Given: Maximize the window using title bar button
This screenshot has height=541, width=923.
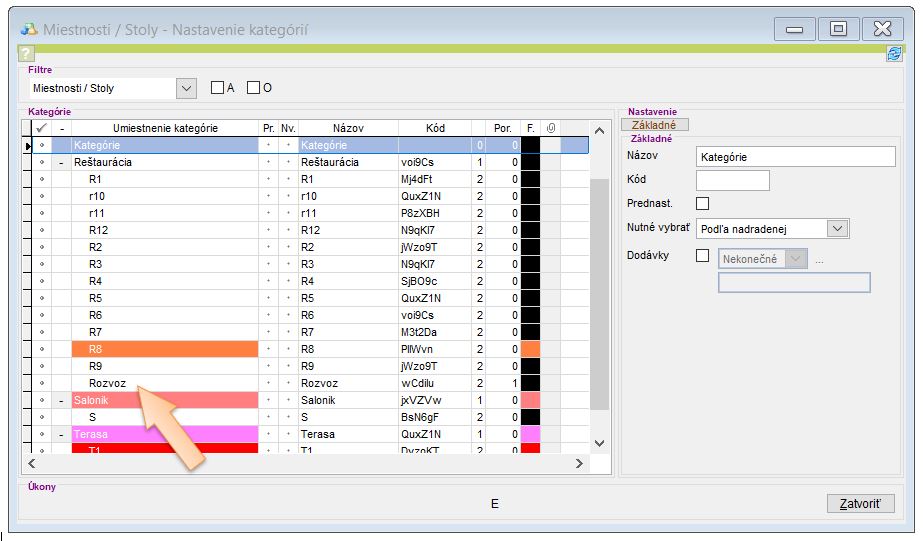Looking at the screenshot, I should [838, 29].
